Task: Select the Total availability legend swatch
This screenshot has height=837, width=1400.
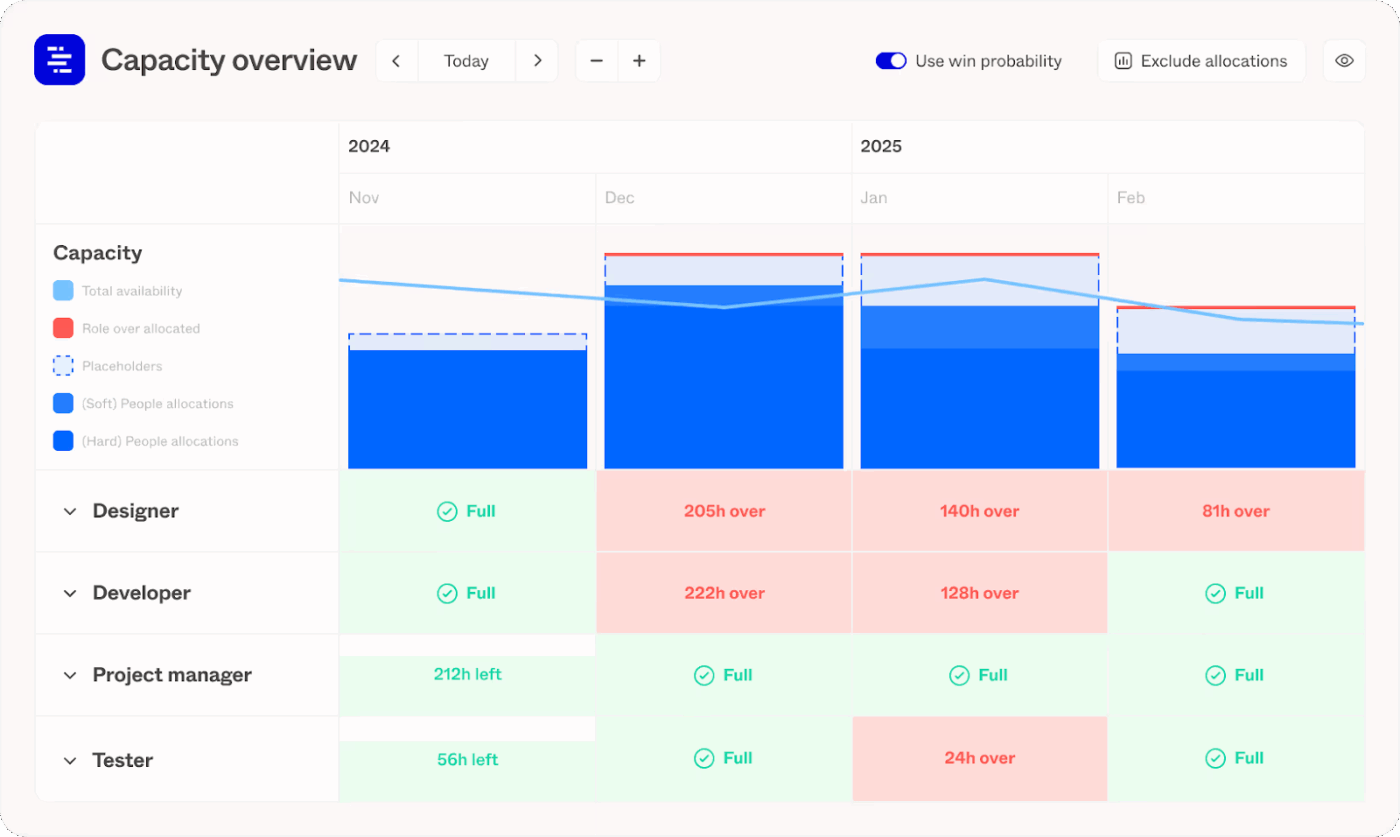Action: pyautogui.click(x=62, y=290)
